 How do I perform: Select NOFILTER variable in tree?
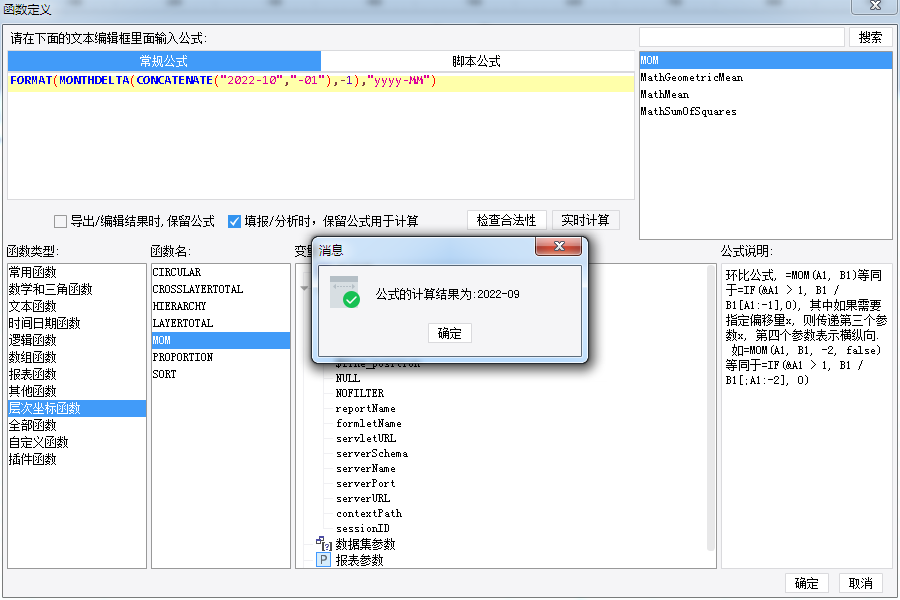360,393
